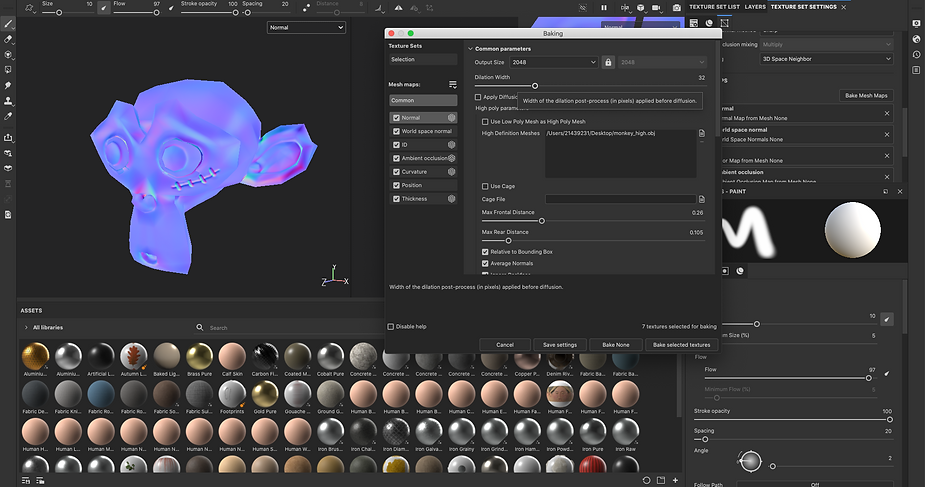Open the Log panel icon
Screen dimensions: 925x487
(916, 70)
